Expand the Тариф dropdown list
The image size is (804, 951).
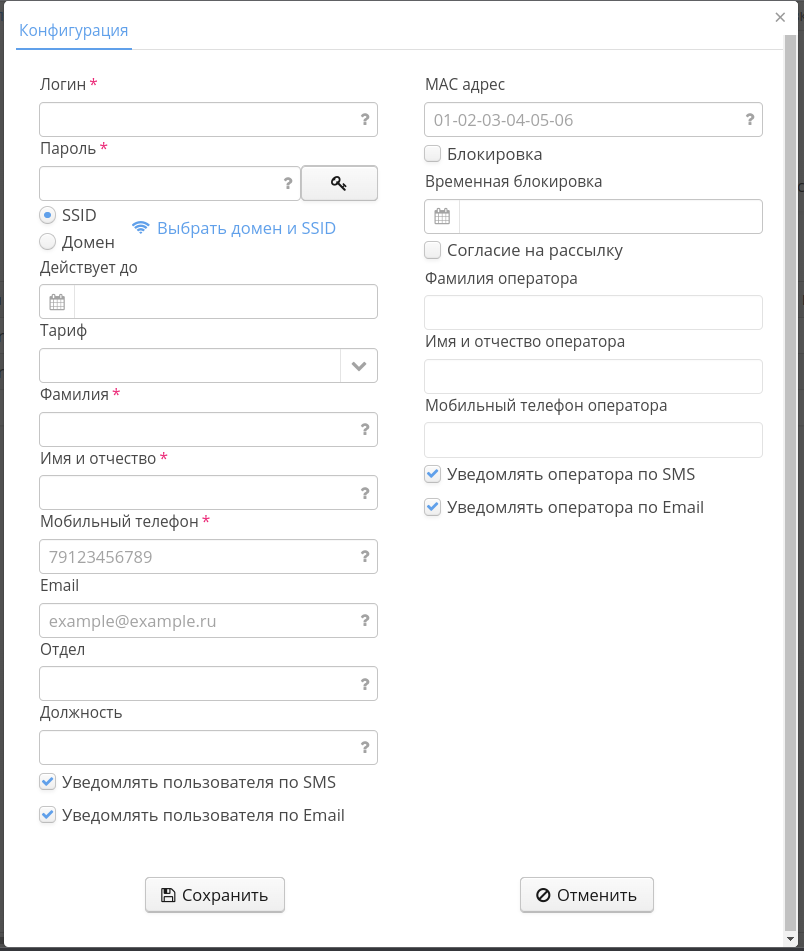[359, 366]
